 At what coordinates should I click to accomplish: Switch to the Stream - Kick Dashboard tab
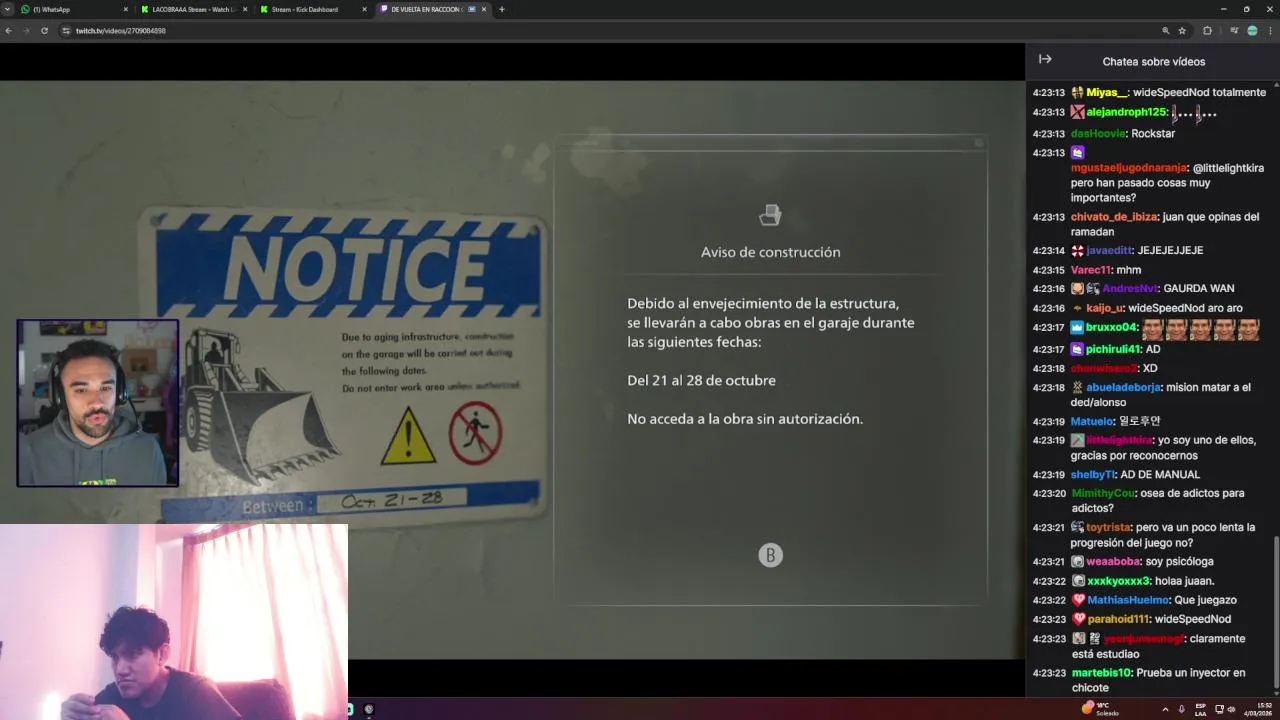(312, 9)
